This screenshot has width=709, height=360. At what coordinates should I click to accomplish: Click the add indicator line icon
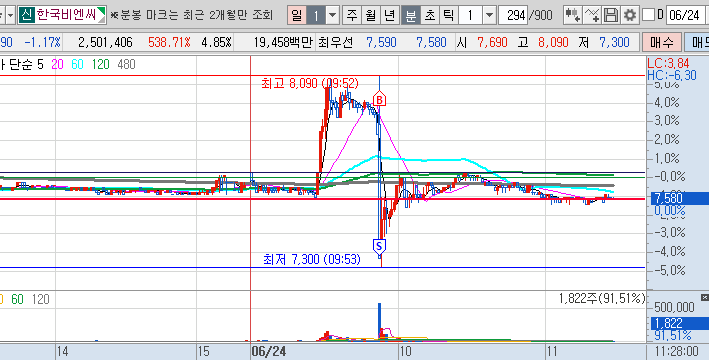tap(591, 16)
